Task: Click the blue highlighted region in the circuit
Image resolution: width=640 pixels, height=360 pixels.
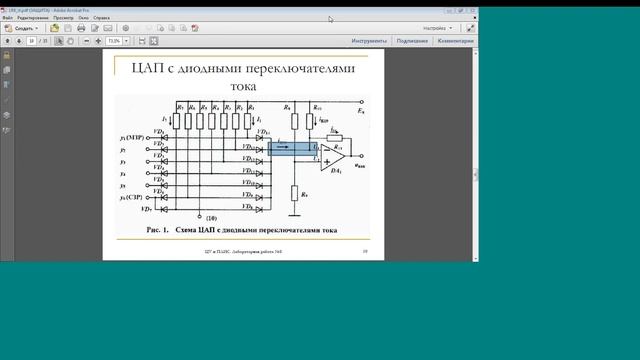Action: [x=293, y=149]
